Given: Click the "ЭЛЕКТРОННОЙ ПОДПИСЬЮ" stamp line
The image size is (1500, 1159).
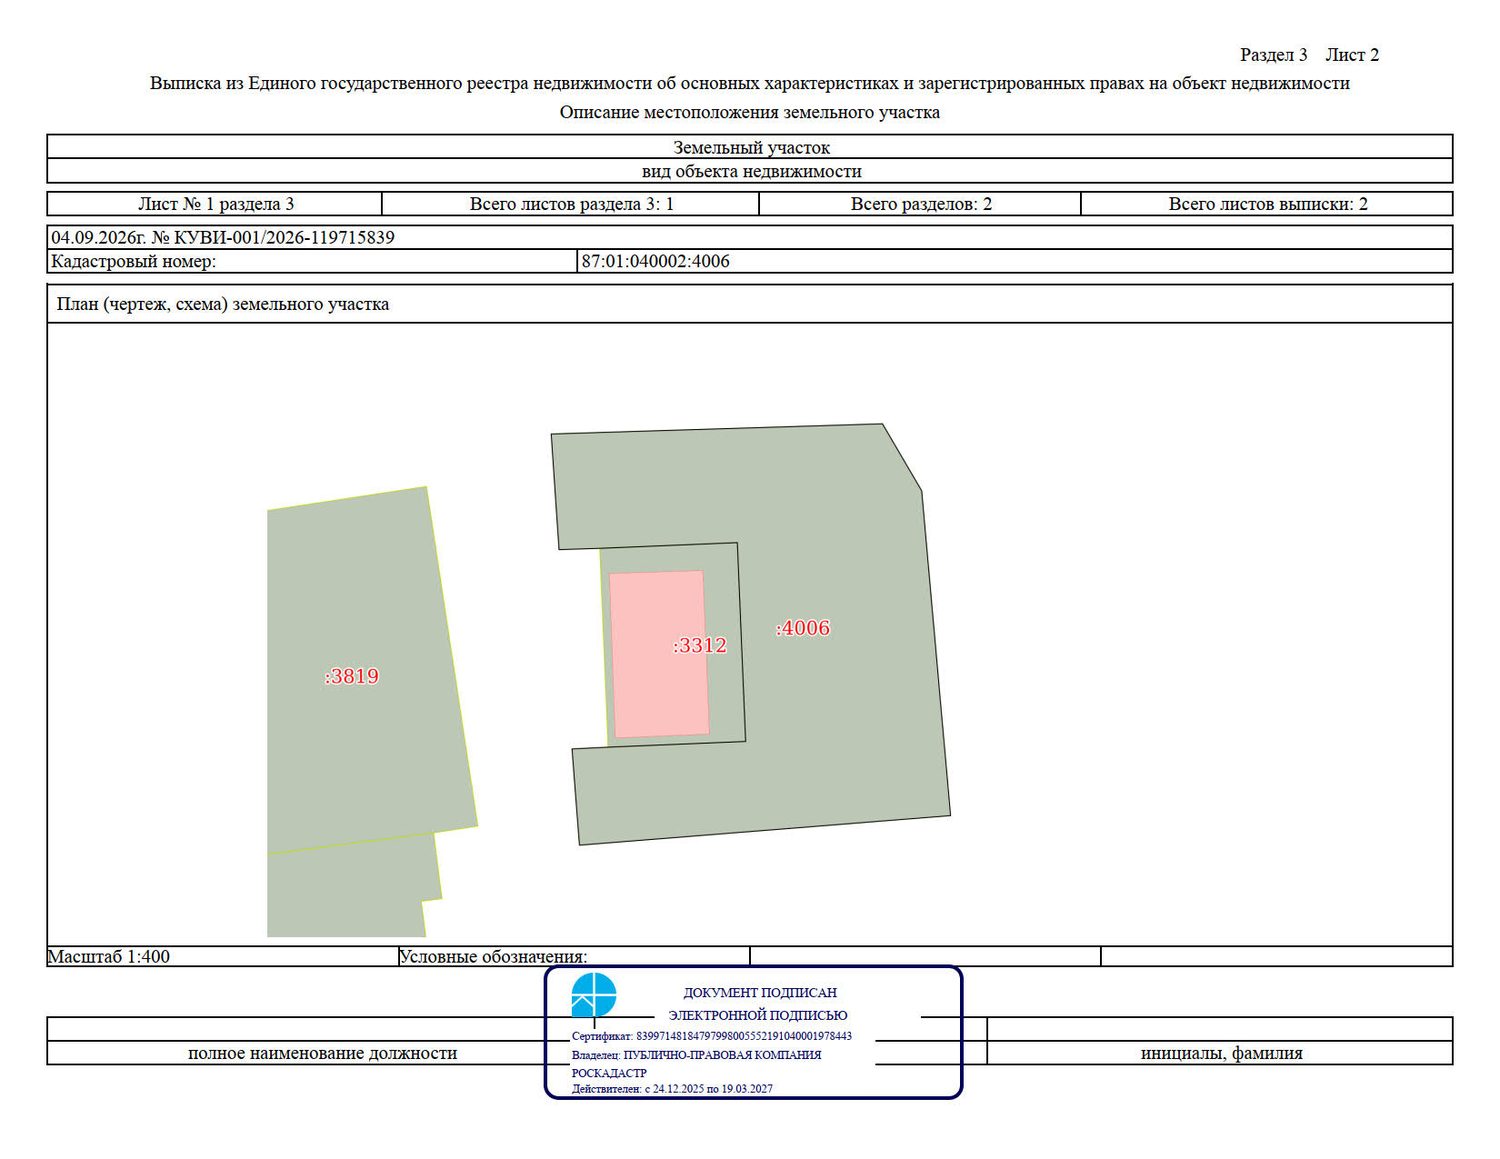Looking at the screenshot, I should click(758, 1015).
